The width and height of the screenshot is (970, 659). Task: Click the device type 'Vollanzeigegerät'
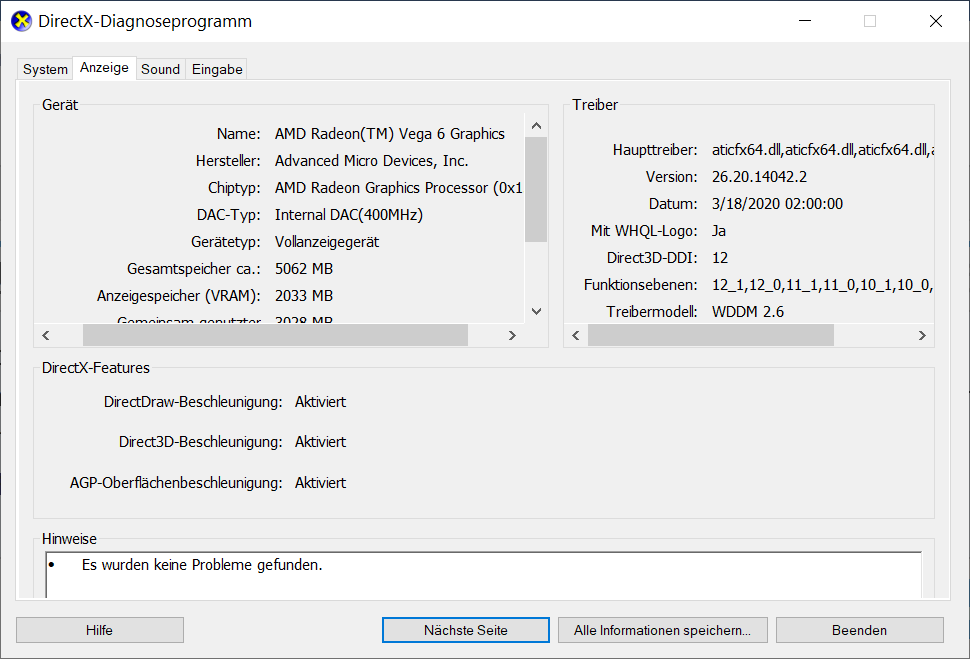[x=327, y=242]
